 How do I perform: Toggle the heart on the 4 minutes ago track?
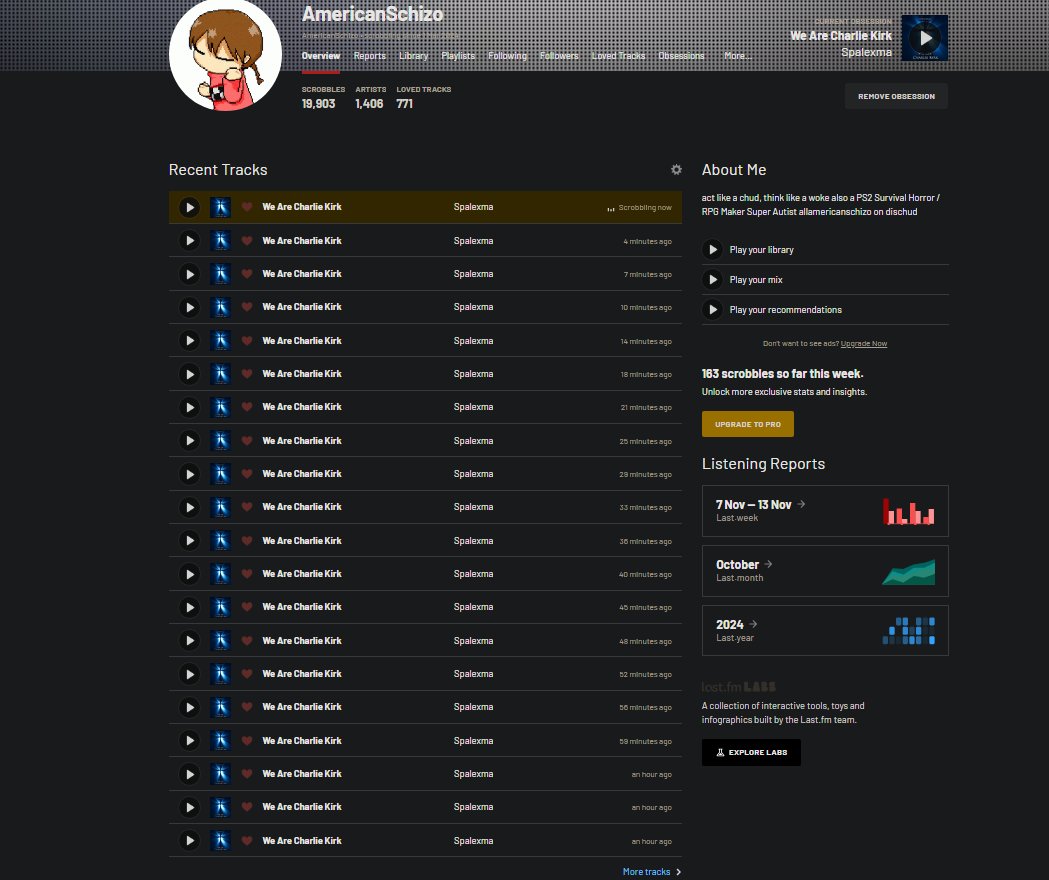point(247,240)
